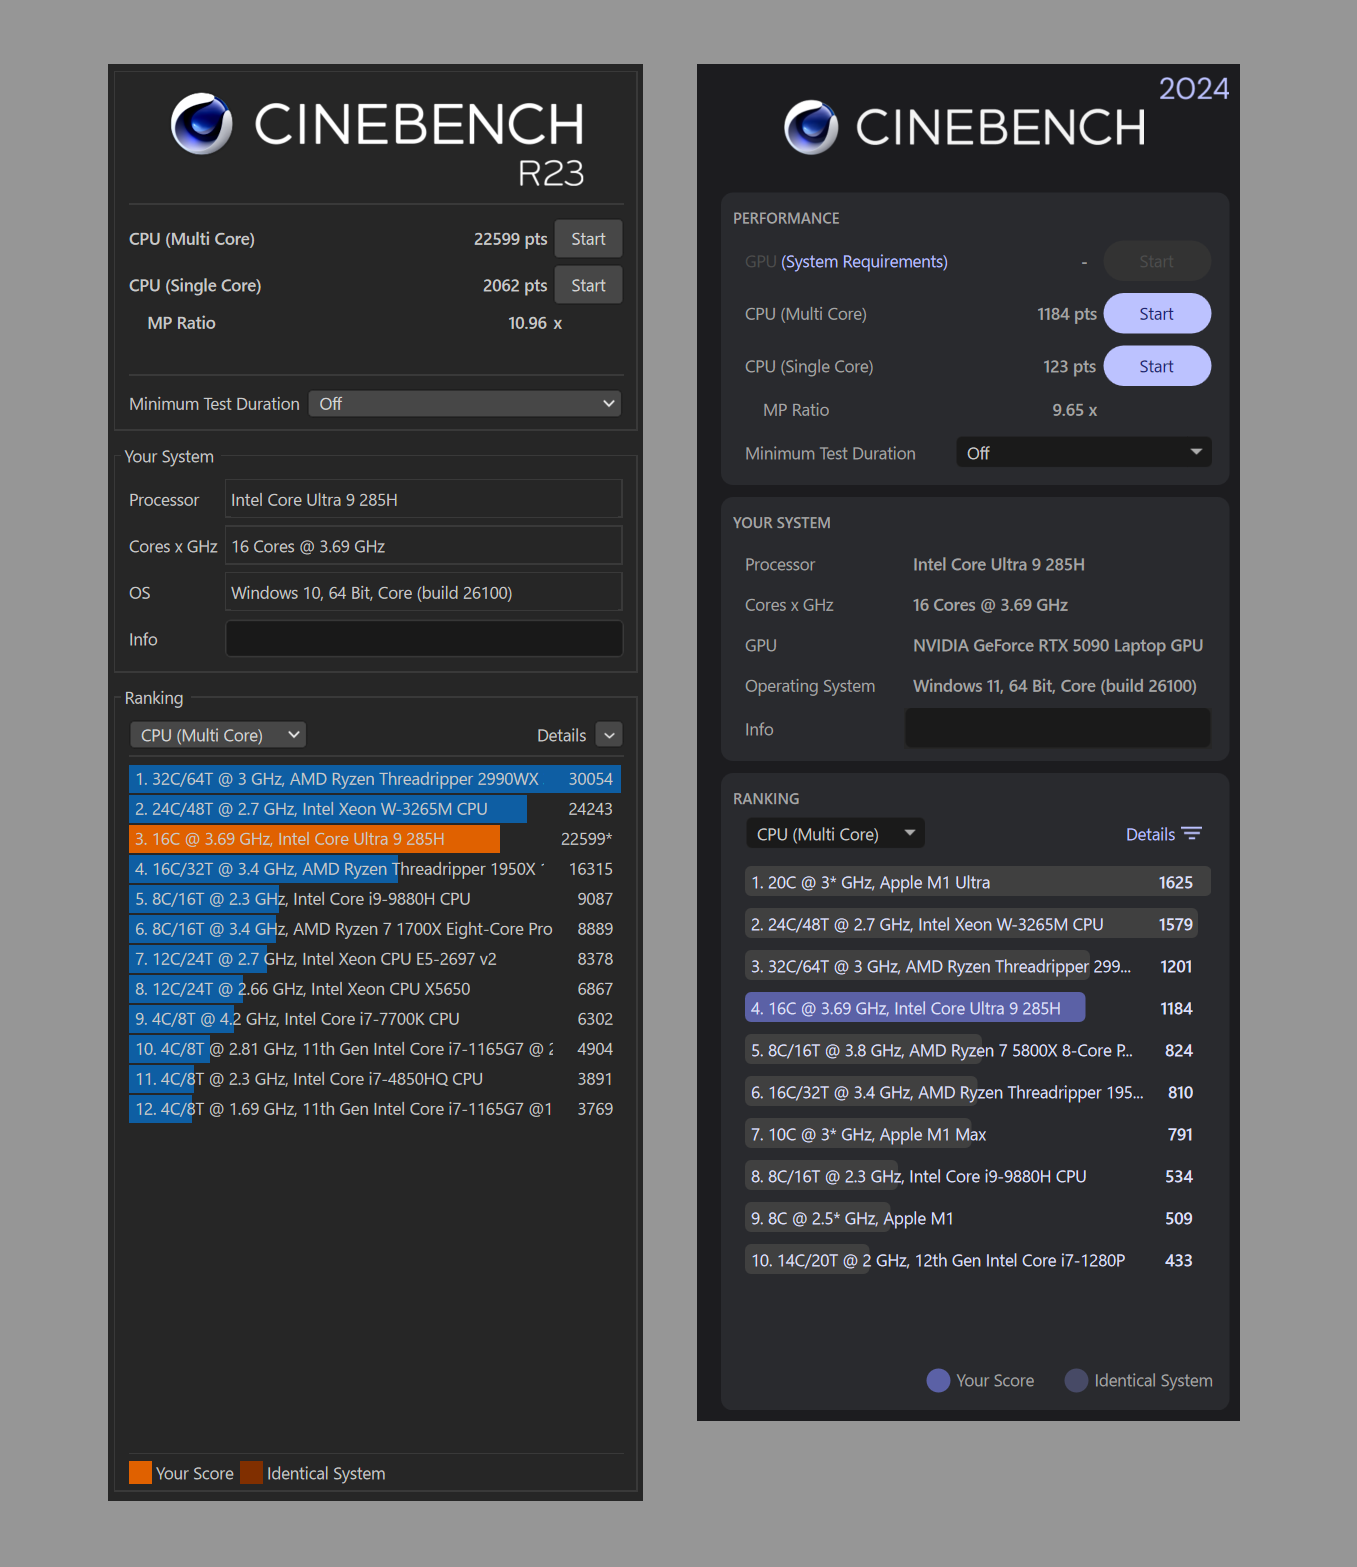Select R23 ranking row i7-1165G7 at 2.81 GHz
The height and width of the screenshot is (1567, 1357).
tap(375, 1049)
